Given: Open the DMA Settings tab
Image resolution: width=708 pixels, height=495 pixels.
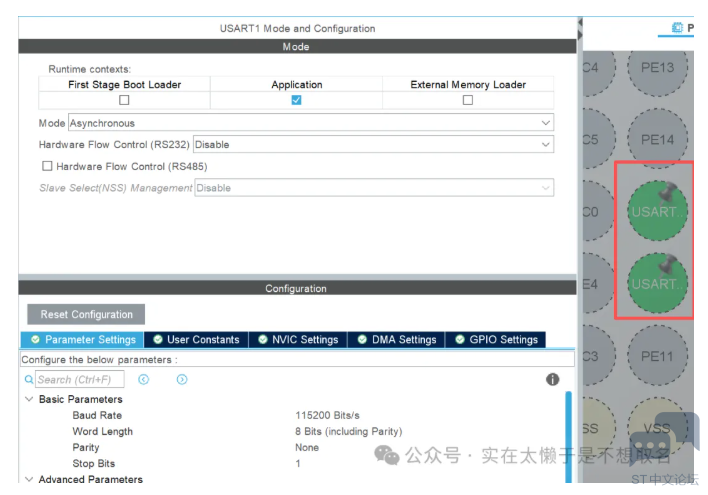Looking at the screenshot, I should (397, 340).
